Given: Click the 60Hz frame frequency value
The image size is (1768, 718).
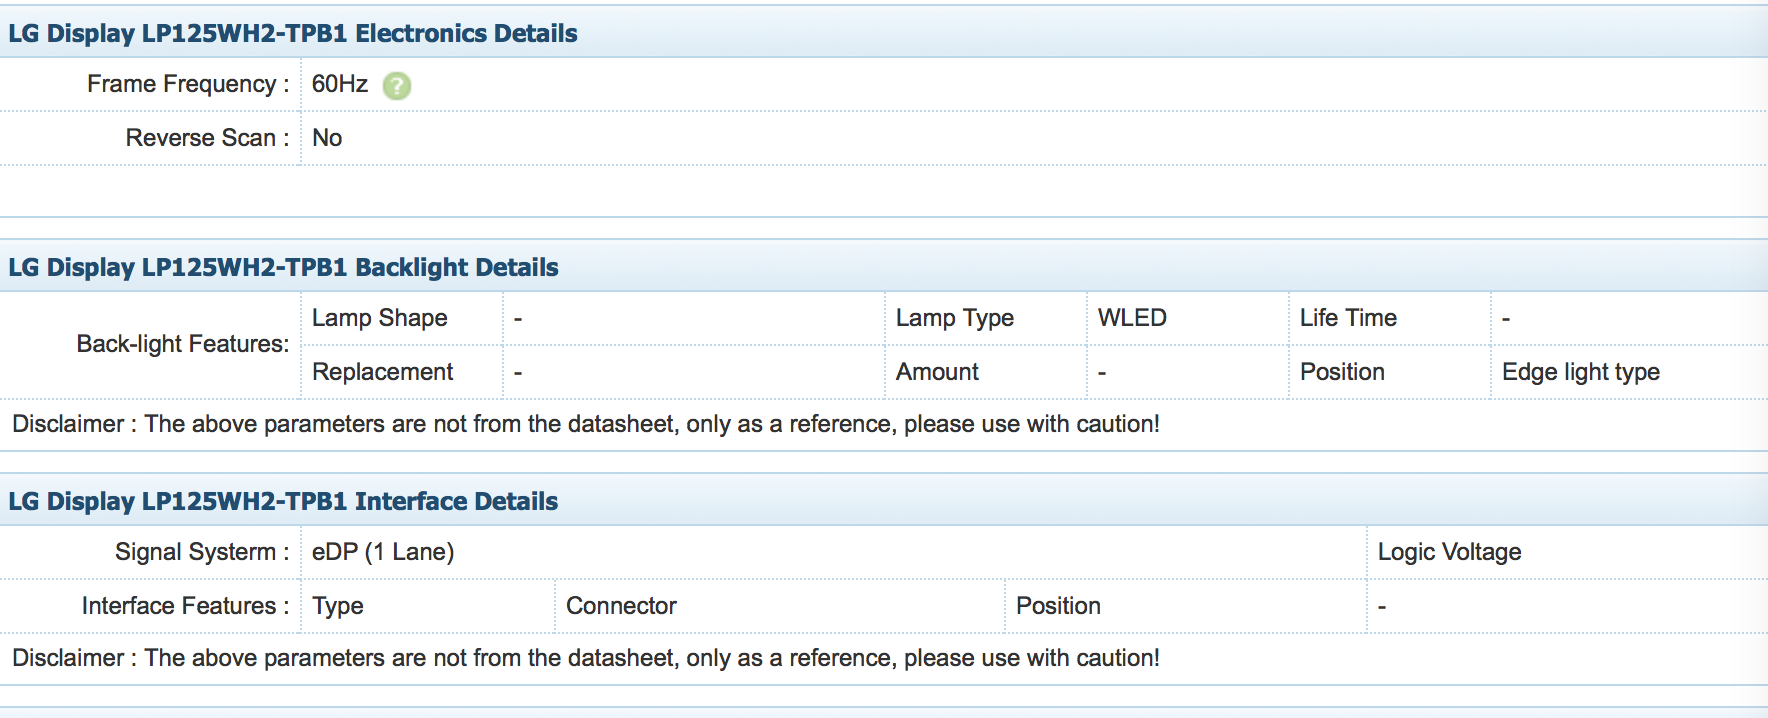Looking at the screenshot, I should (340, 84).
